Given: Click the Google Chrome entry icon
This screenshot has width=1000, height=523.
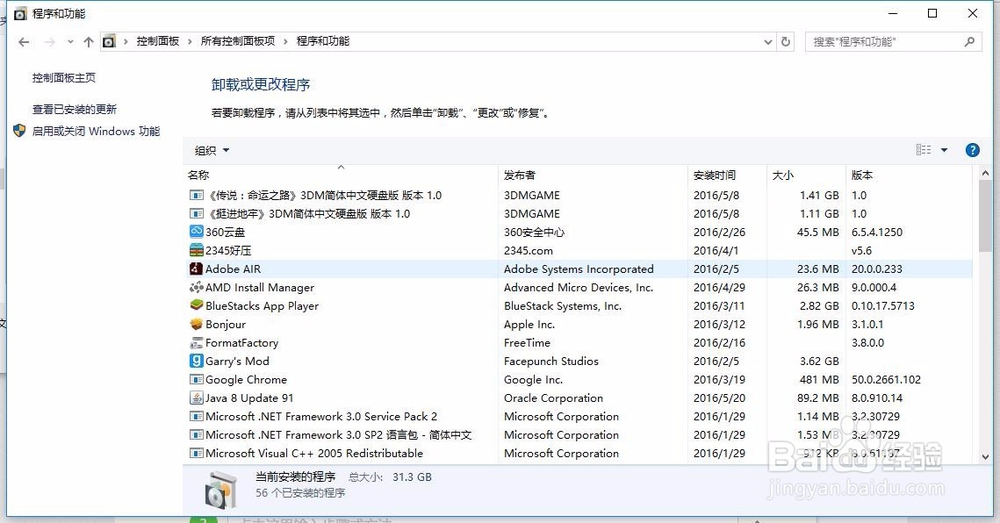Looking at the screenshot, I should coord(196,379).
